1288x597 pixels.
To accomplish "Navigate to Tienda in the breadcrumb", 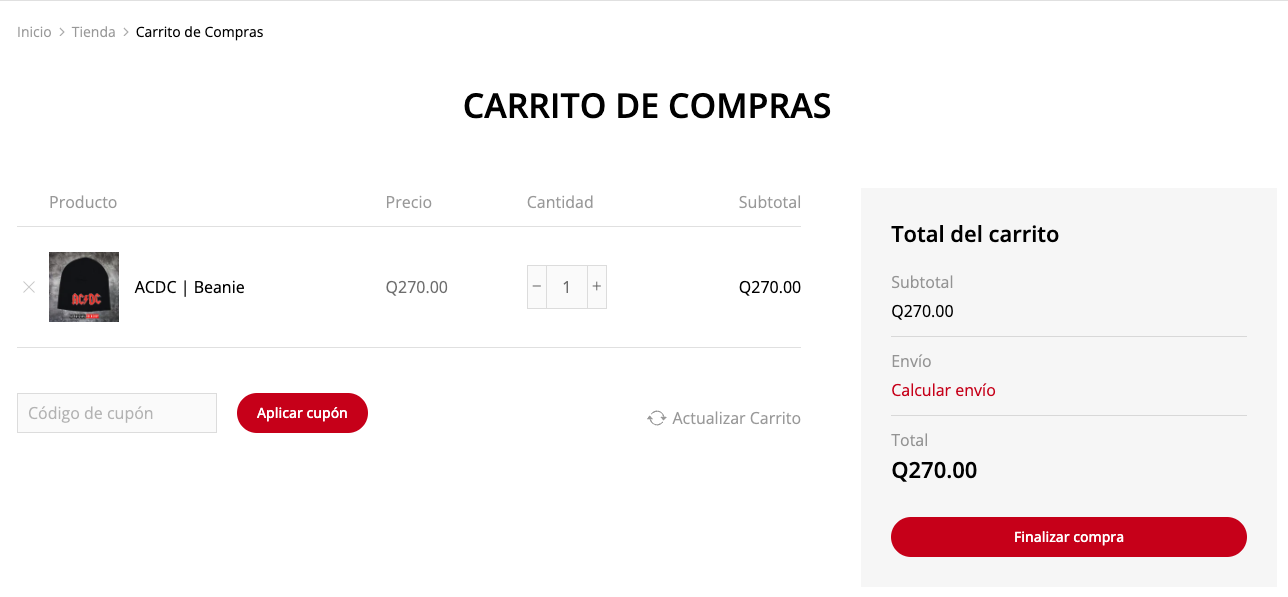I will pos(94,32).
